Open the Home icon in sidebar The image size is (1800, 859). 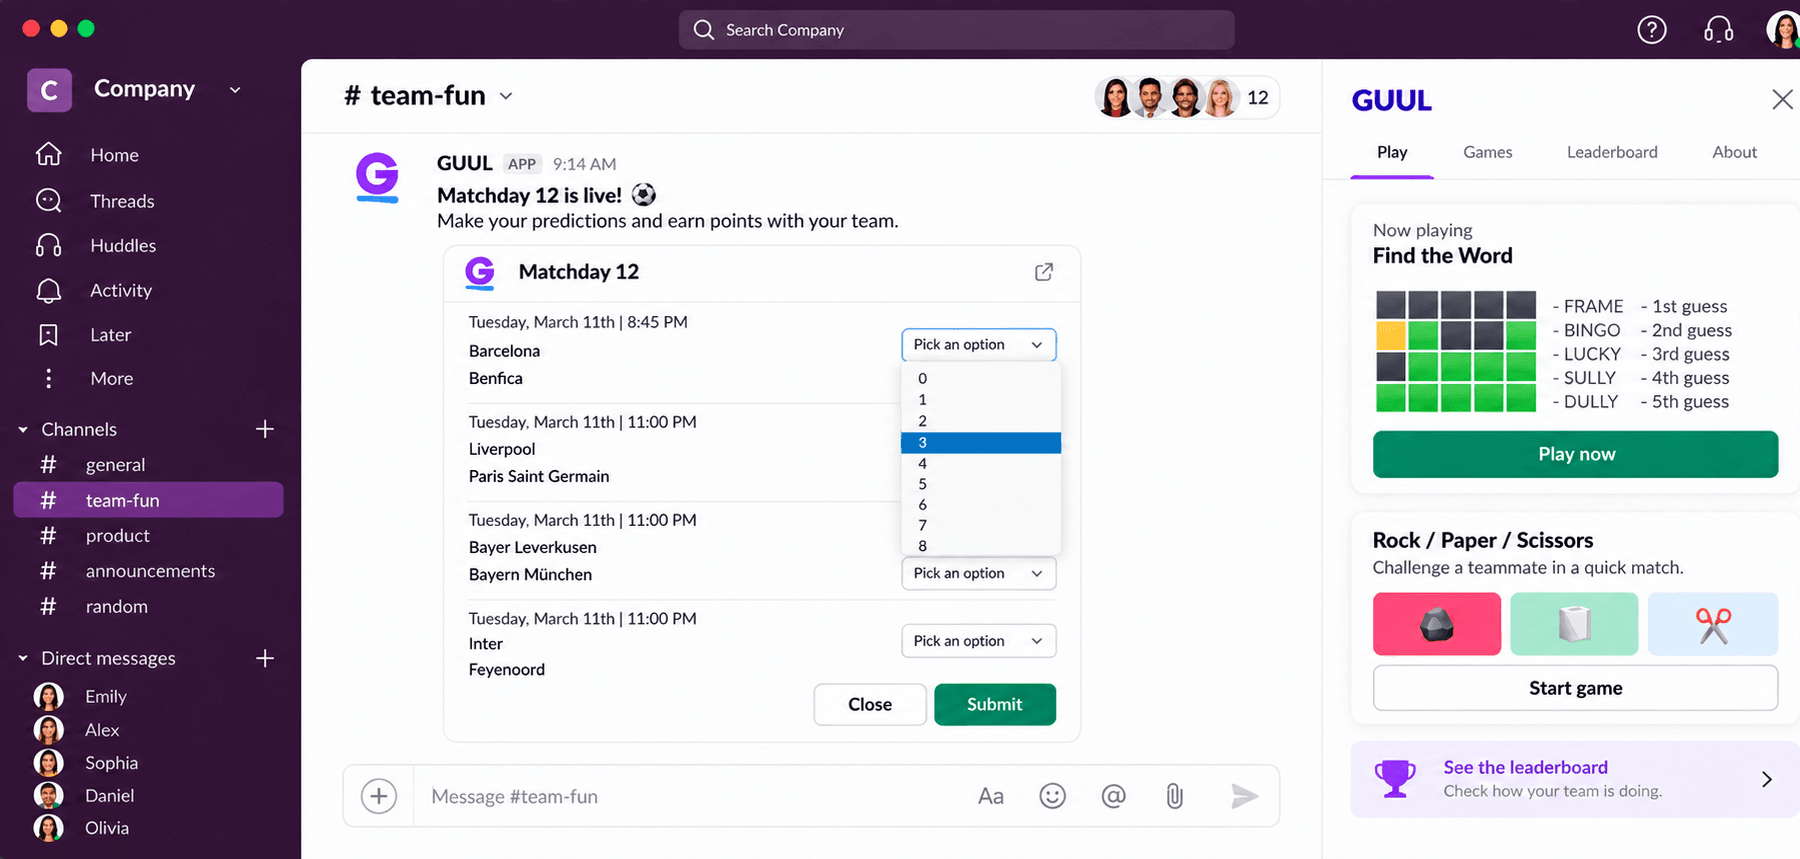[x=48, y=154]
